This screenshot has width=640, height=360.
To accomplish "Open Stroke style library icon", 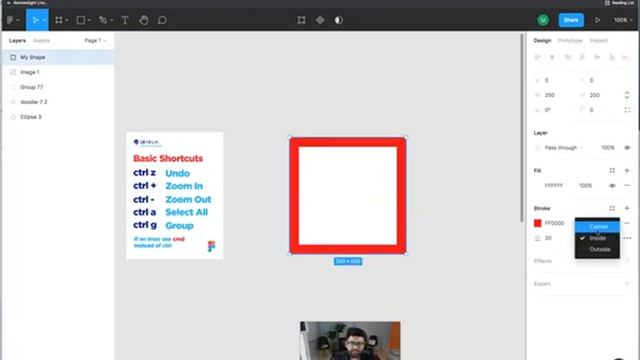I will [612, 208].
